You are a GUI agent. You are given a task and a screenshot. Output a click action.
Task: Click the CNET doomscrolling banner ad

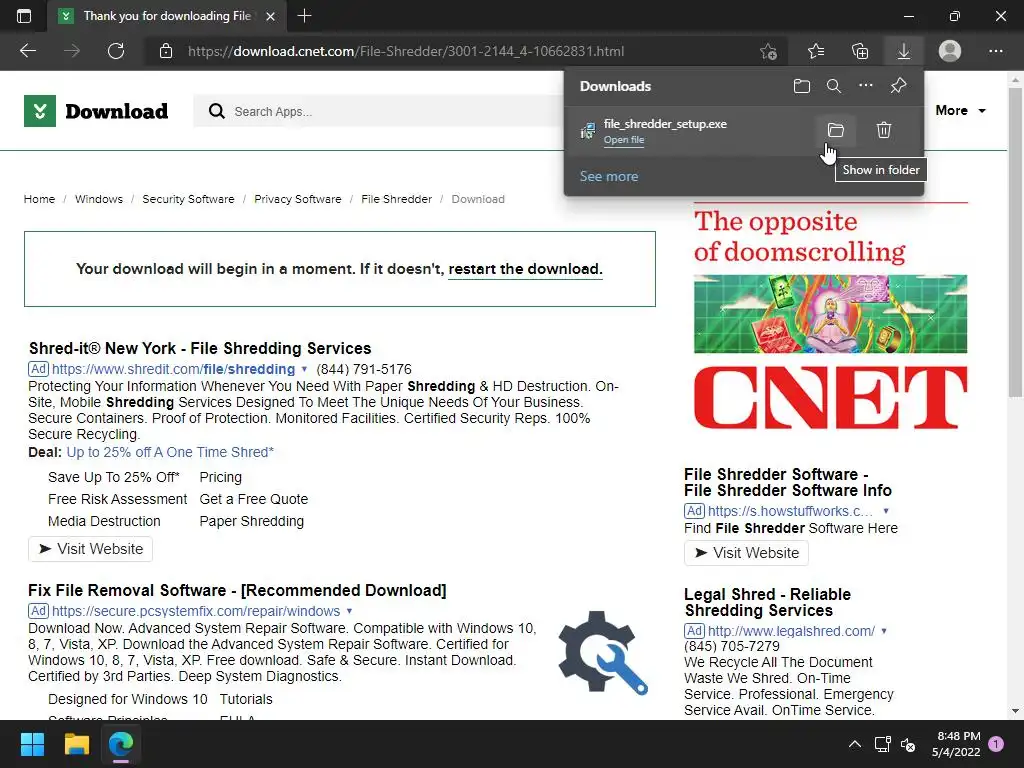point(830,317)
